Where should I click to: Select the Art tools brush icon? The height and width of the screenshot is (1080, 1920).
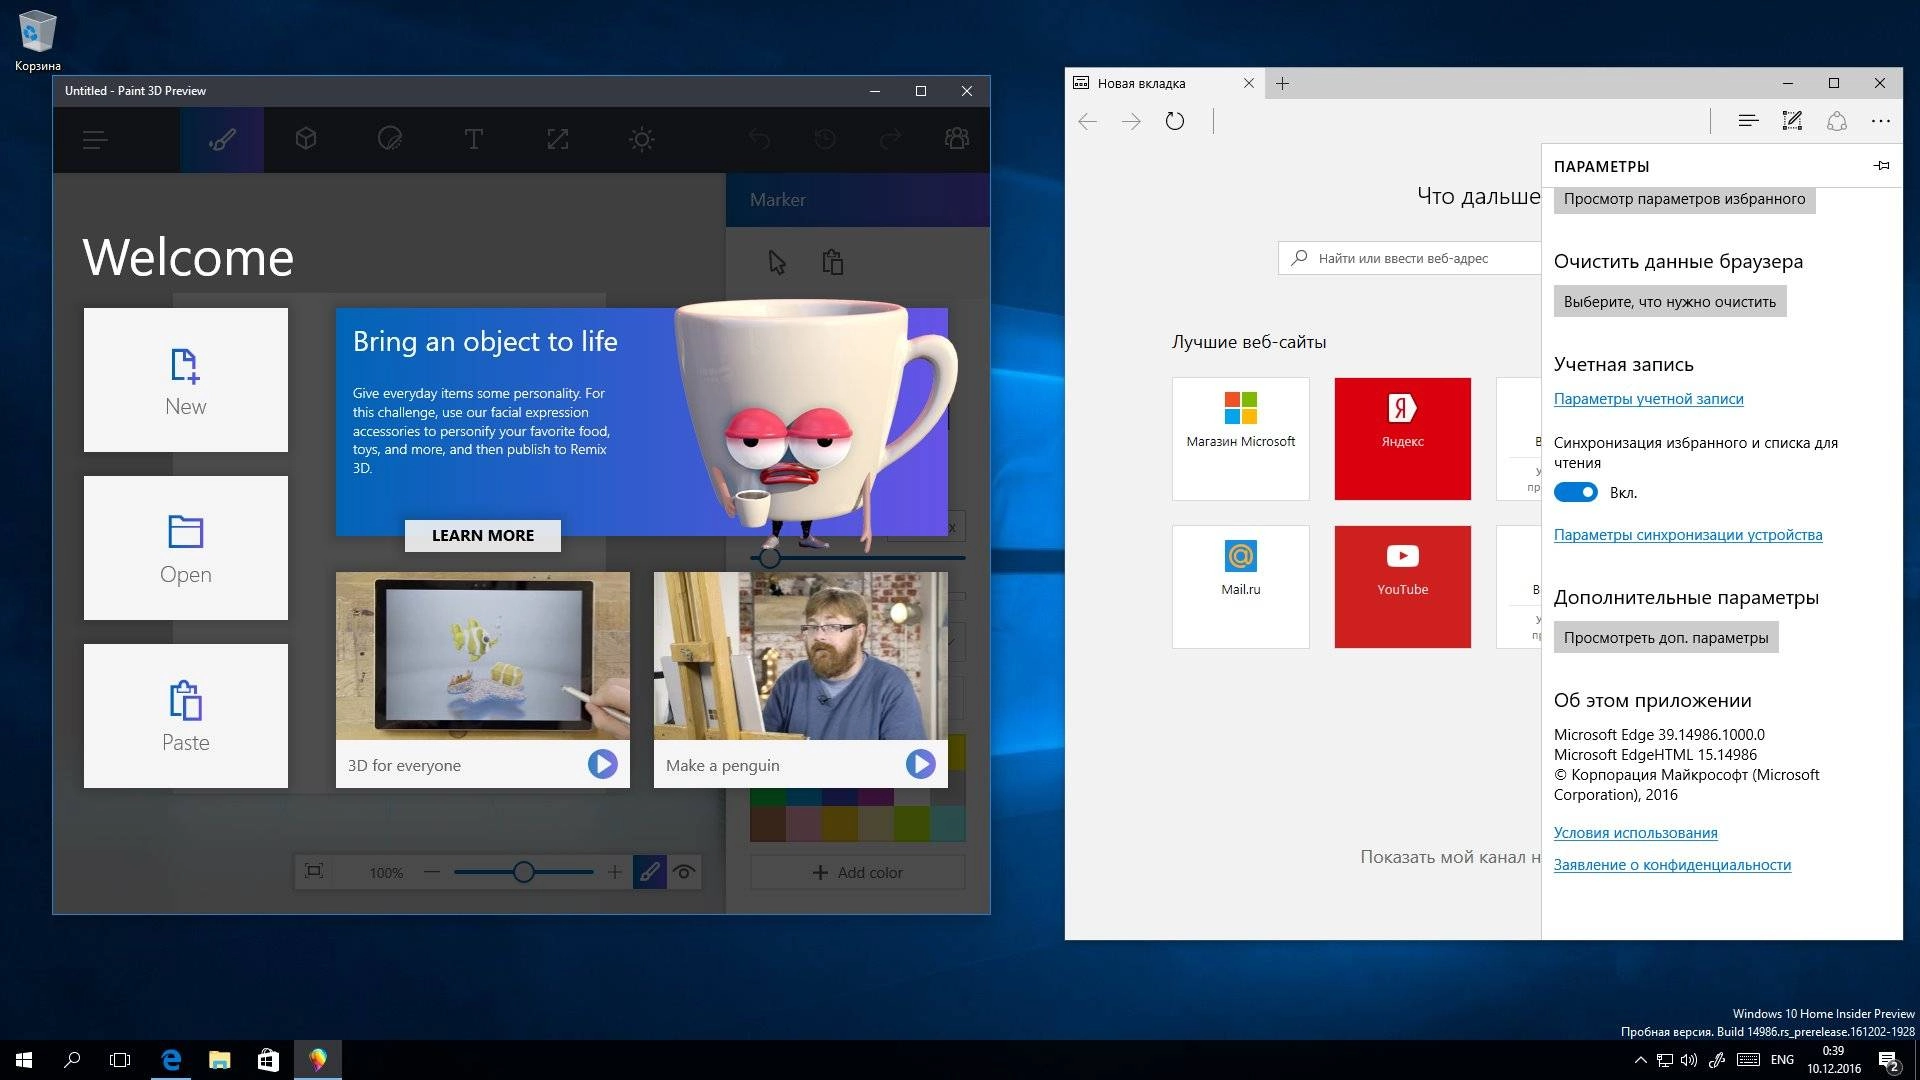click(222, 140)
